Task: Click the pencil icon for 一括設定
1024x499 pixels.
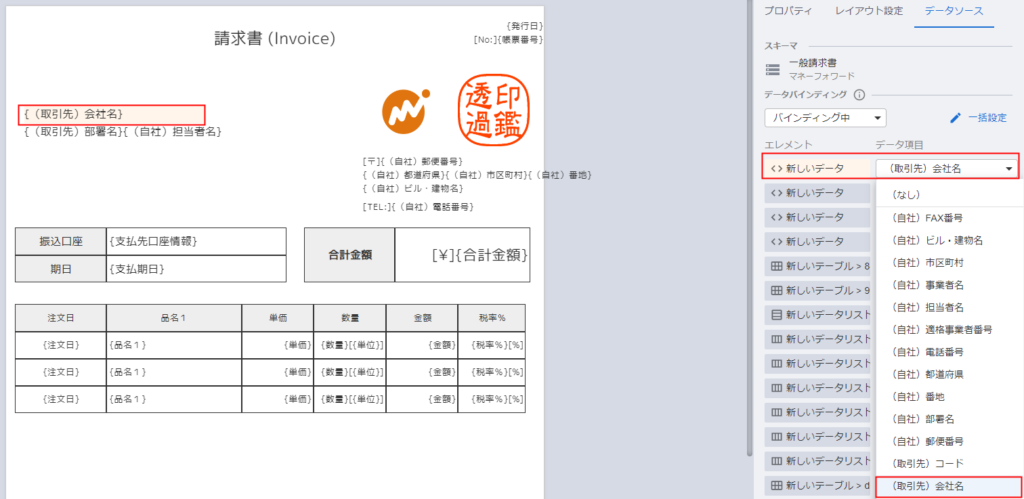Action: (x=955, y=118)
